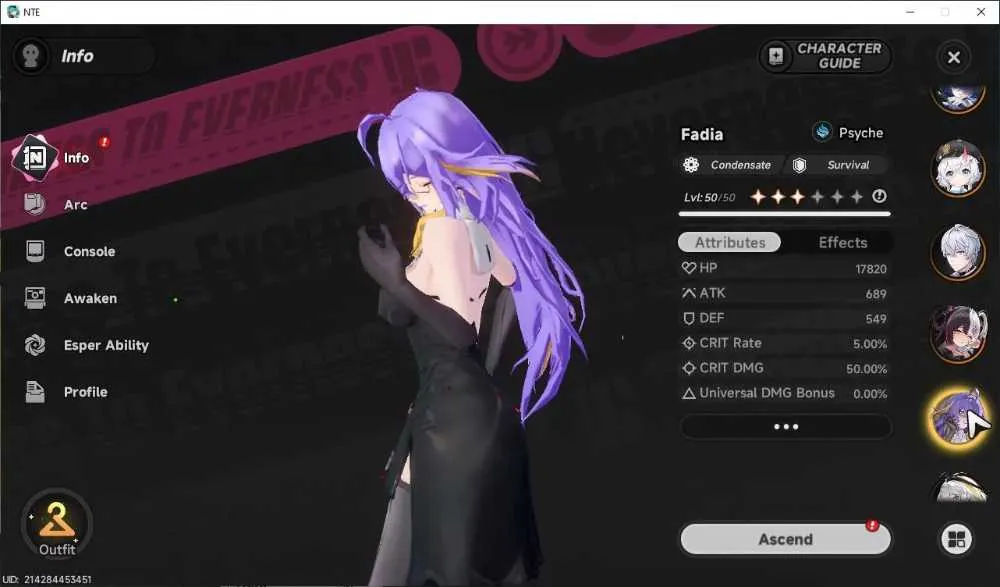Click the Psyche element icon
The image size is (1000, 587).
(823, 132)
